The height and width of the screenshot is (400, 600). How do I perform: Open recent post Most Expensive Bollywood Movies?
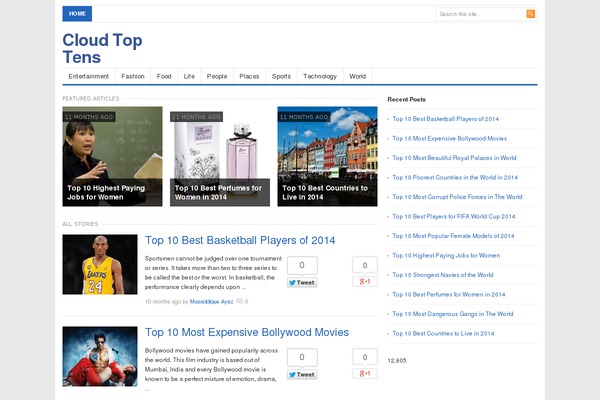pos(449,139)
